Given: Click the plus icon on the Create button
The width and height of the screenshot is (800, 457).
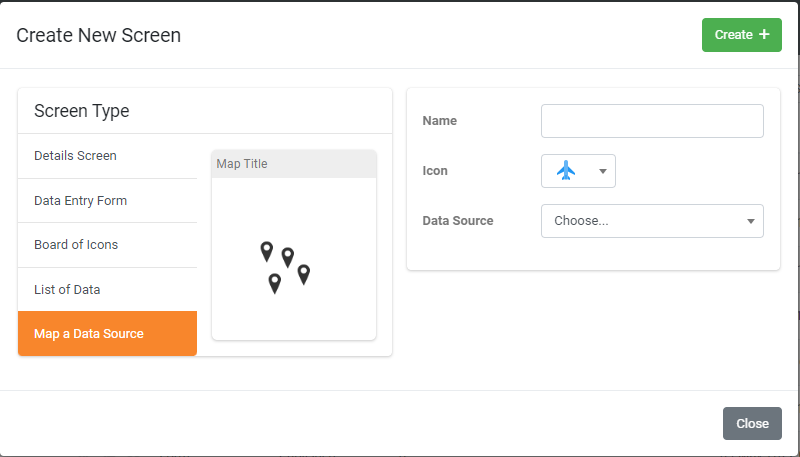Looking at the screenshot, I should [x=764, y=34].
